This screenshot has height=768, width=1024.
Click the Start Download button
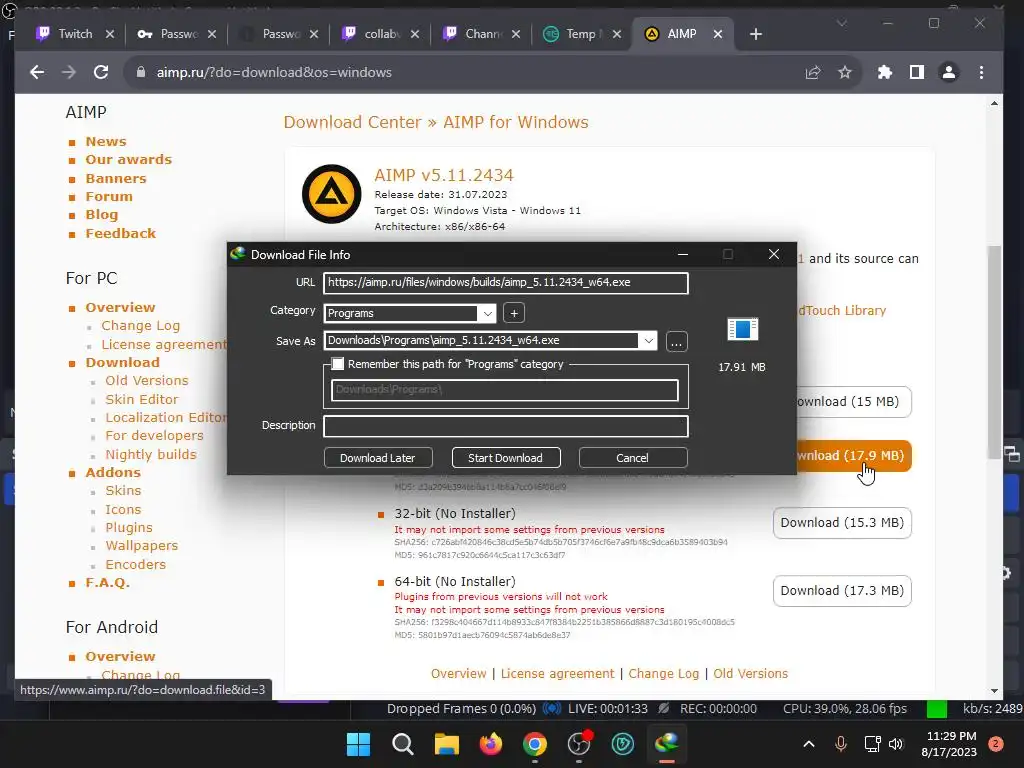pos(505,458)
